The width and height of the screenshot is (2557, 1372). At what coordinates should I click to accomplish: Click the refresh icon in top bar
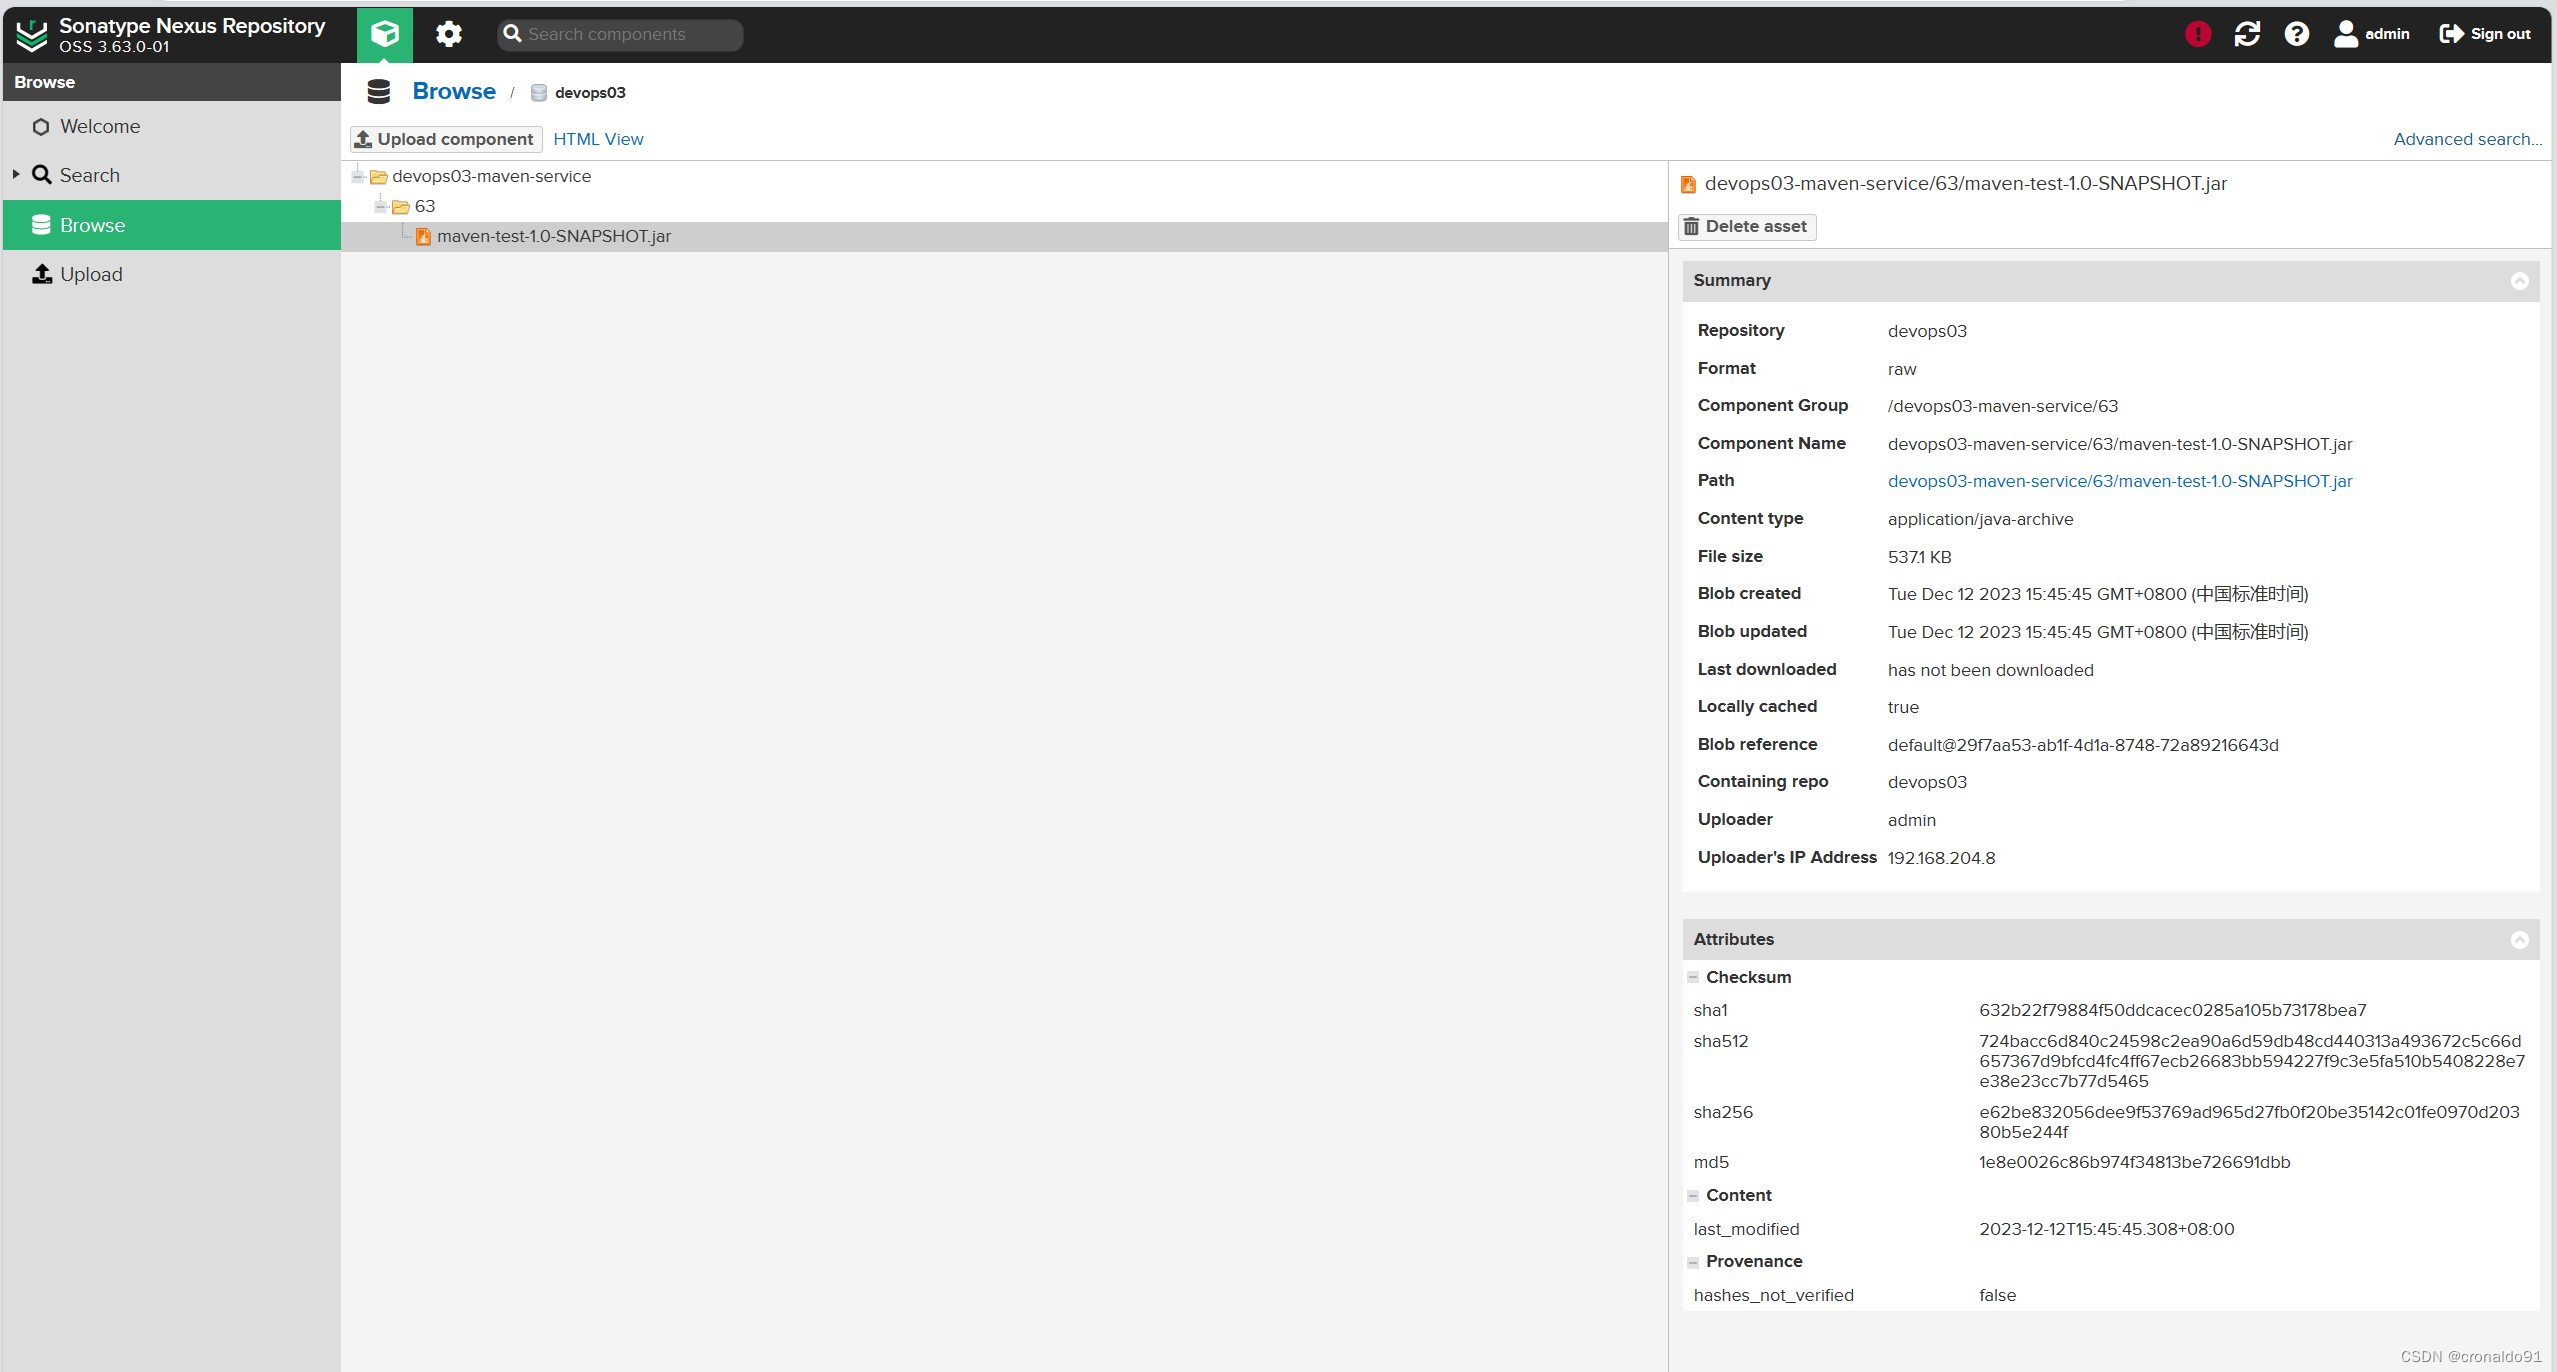pyautogui.click(x=2247, y=34)
